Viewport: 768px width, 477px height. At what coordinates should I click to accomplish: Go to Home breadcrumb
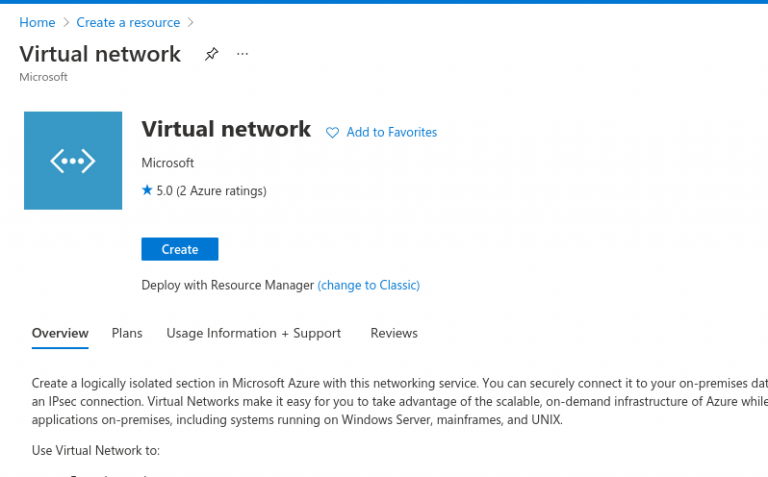[x=37, y=22]
